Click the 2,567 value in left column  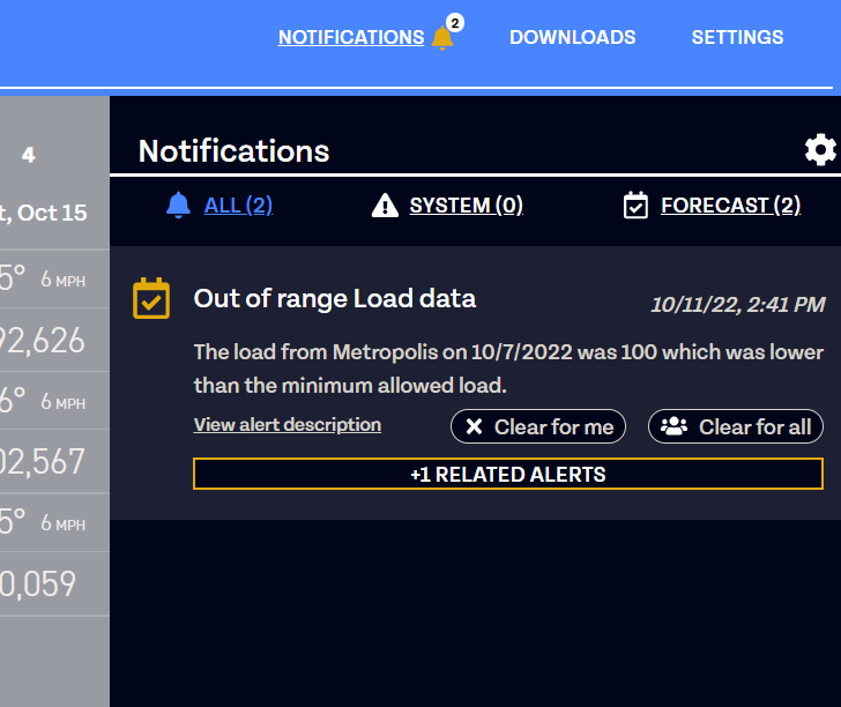42,461
